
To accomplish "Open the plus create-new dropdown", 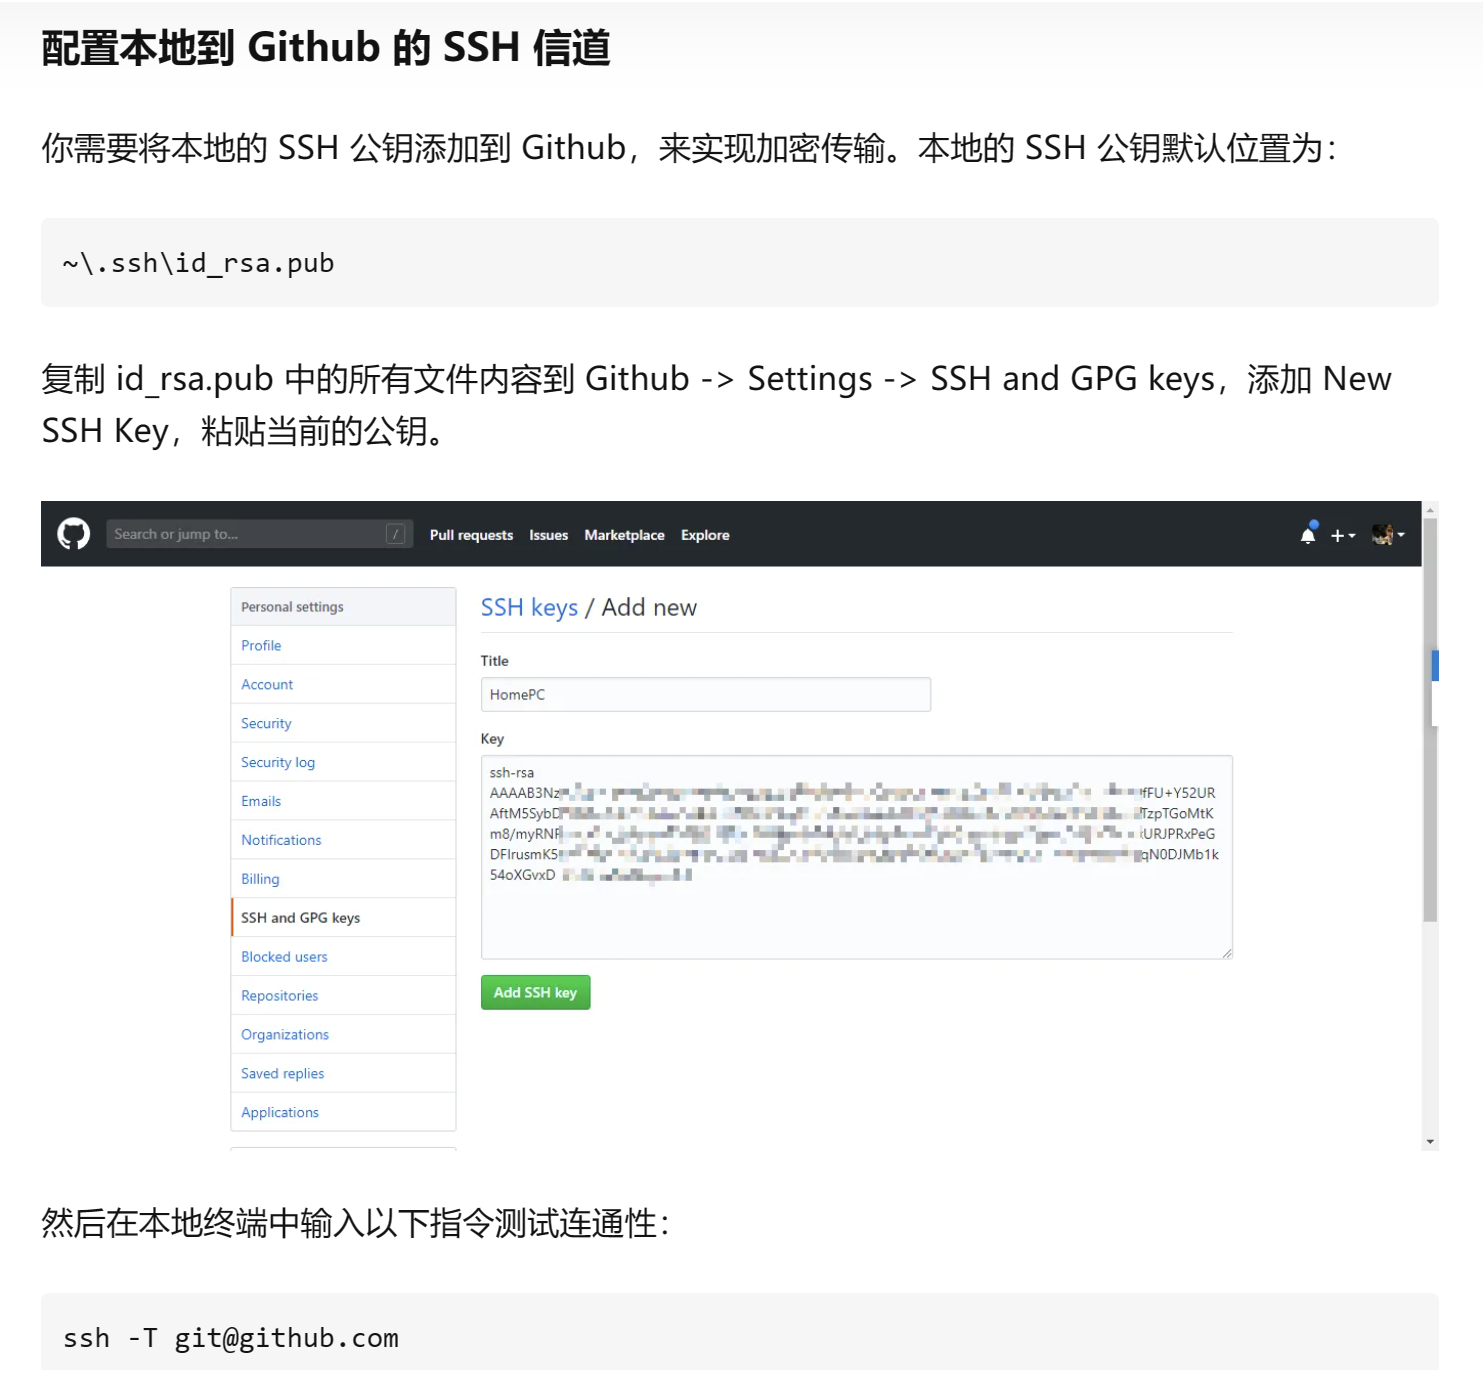I will point(1343,535).
